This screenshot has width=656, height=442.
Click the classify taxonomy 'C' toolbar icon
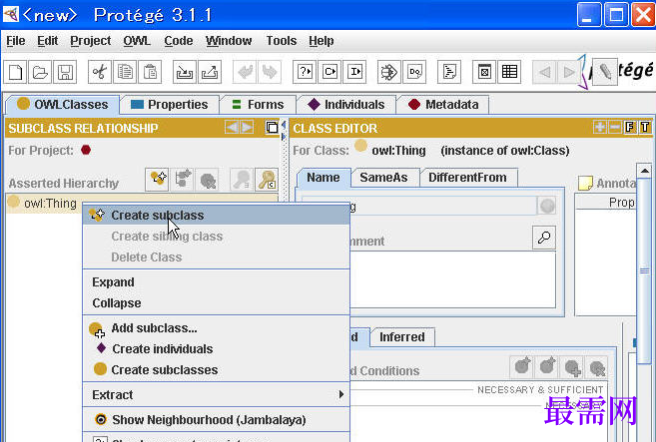tap(330, 72)
